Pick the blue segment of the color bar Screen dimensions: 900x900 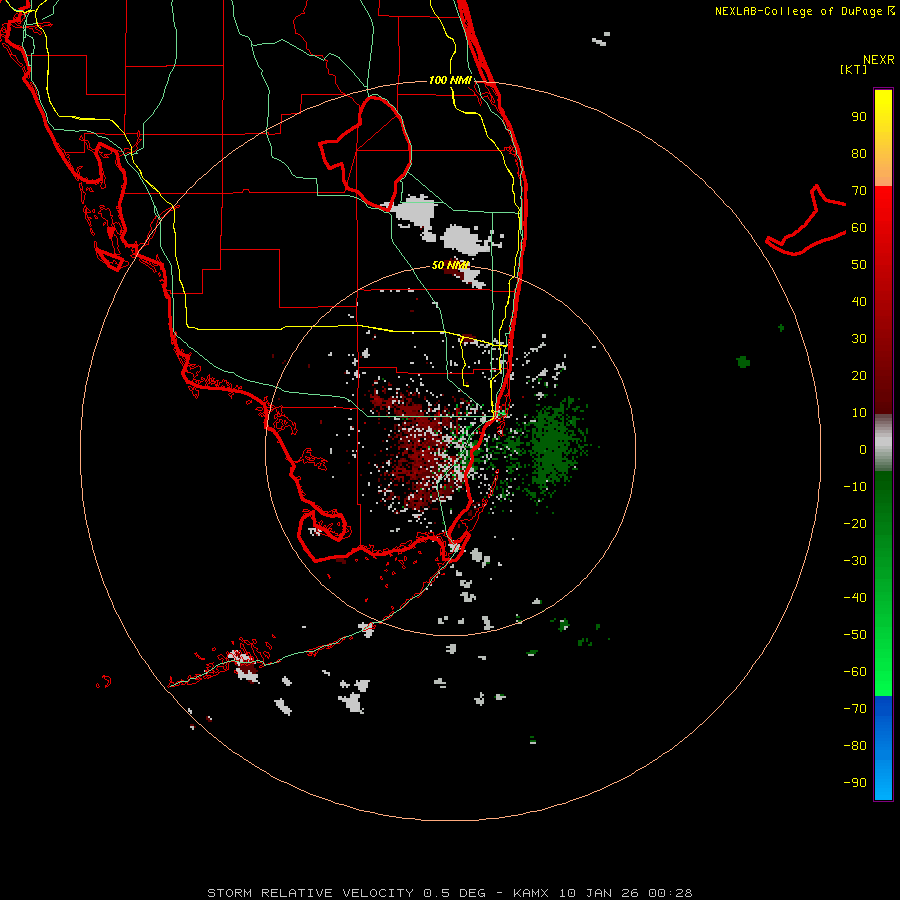tap(883, 748)
